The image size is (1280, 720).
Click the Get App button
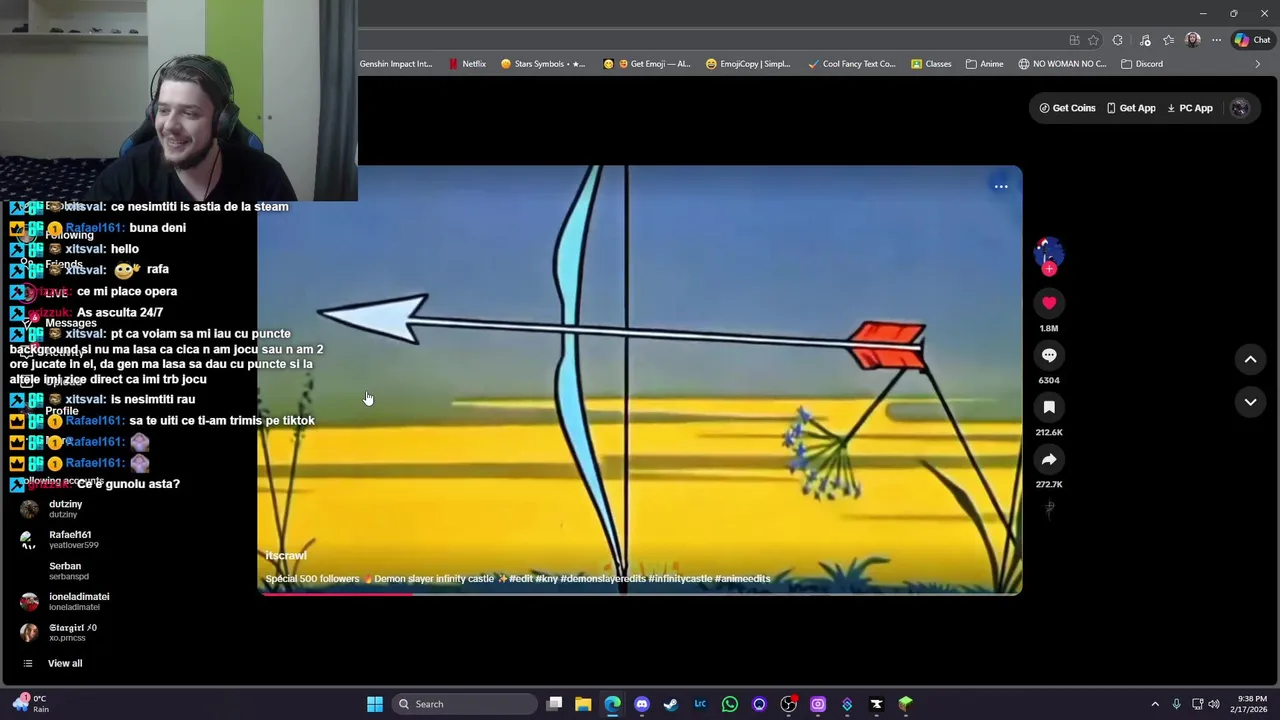1131,108
